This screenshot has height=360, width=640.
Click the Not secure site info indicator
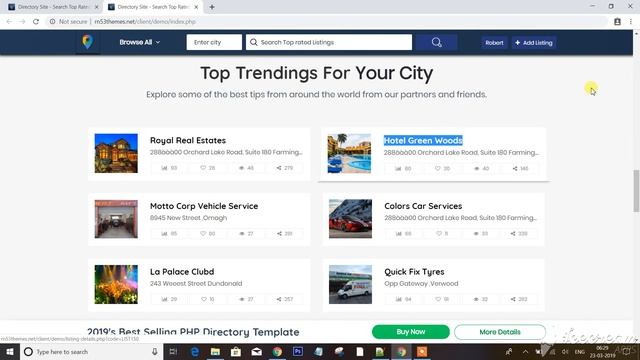pos(69,22)
